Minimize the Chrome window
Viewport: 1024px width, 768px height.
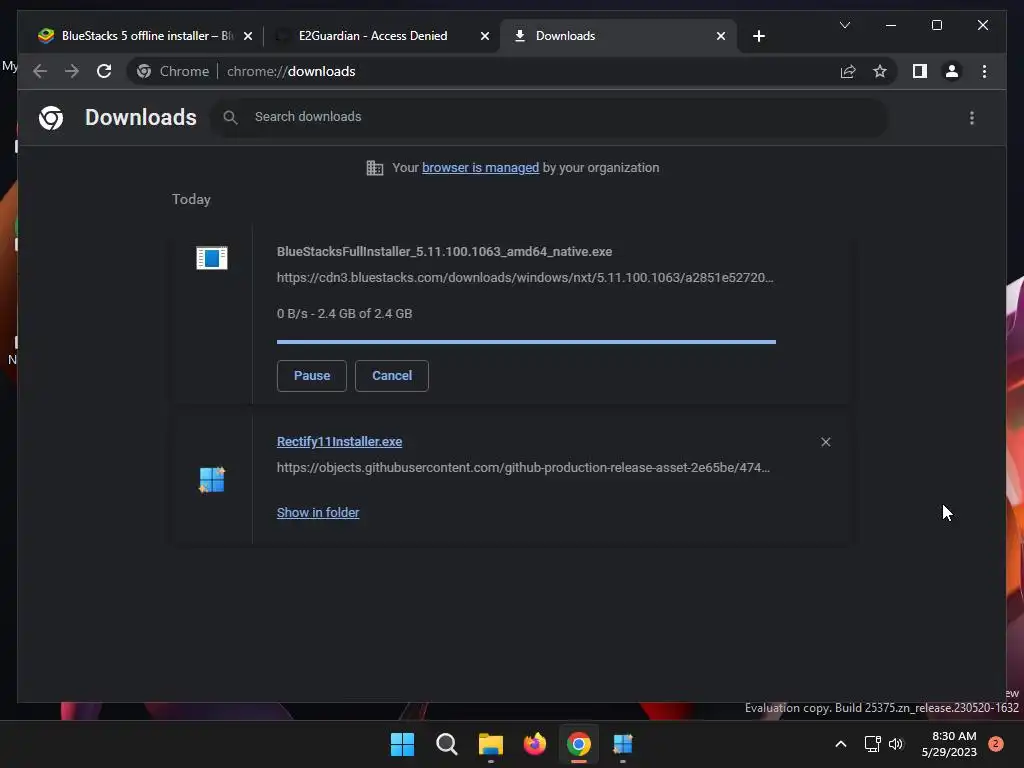(x=891, y=25)
